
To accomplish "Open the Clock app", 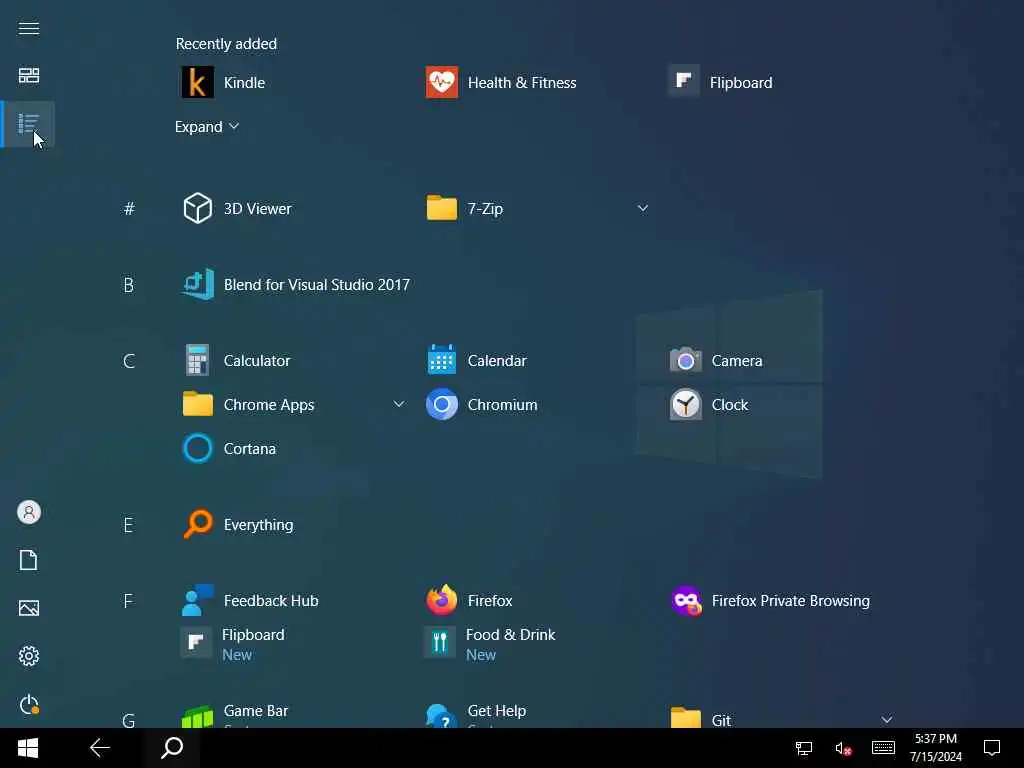I will coord(709,405).
